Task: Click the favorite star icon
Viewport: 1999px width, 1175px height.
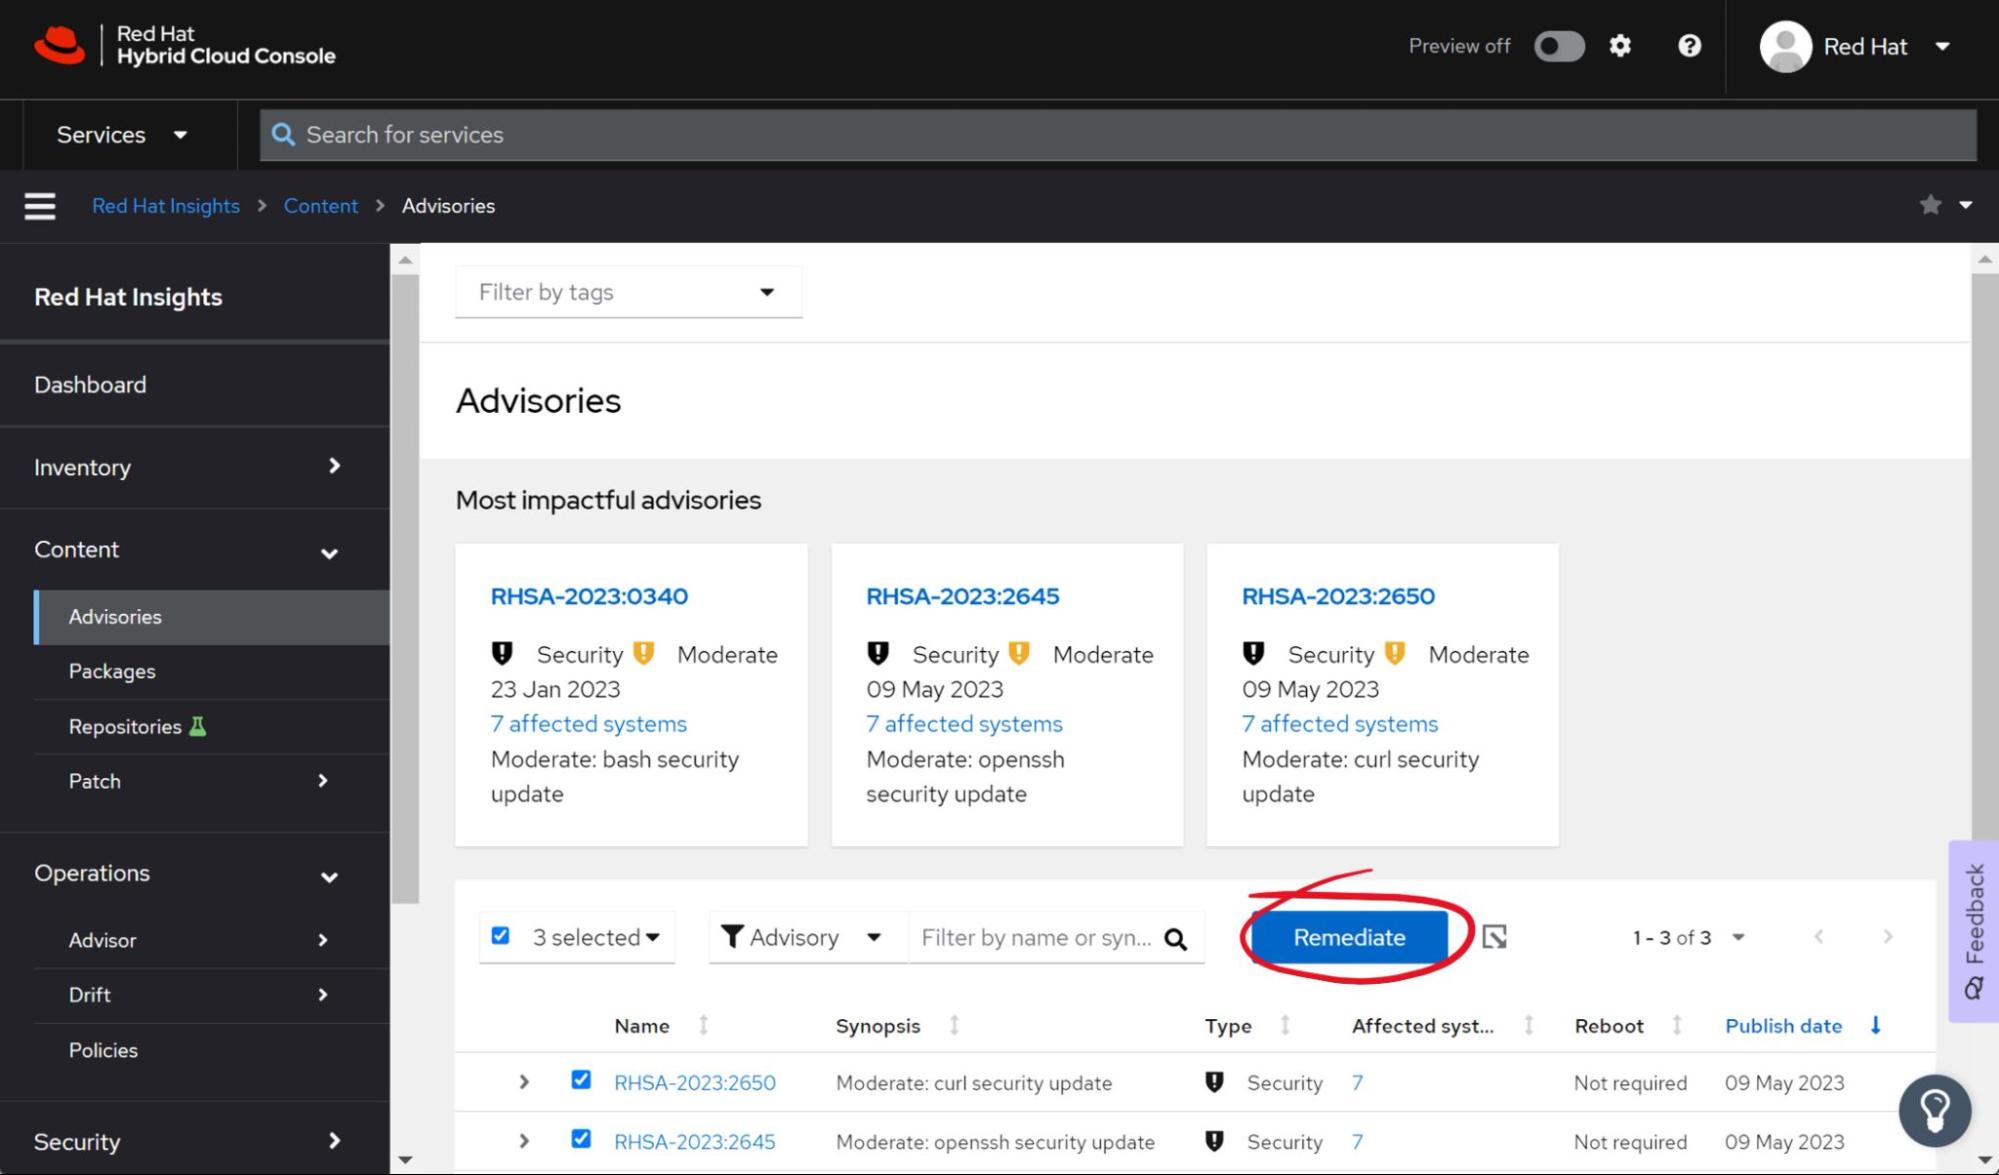Action: point(1930,205)
